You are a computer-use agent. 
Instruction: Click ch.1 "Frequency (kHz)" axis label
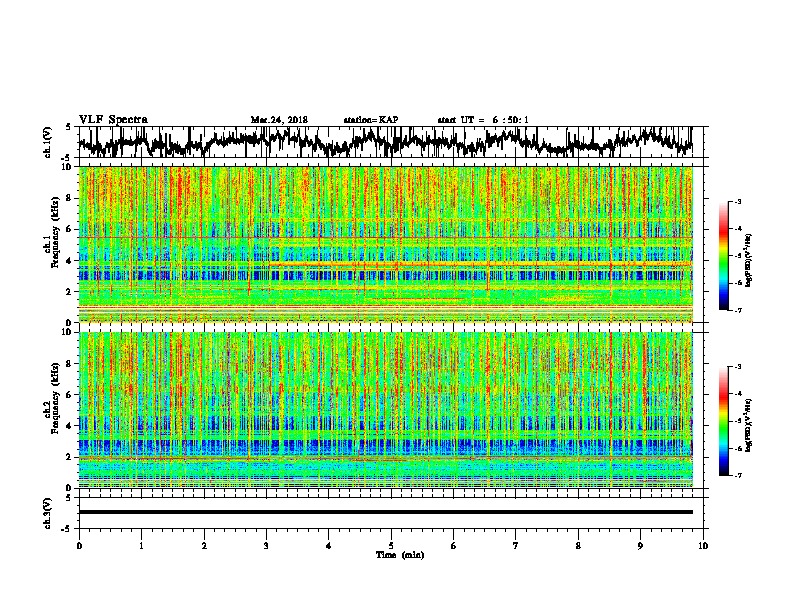[x=55, y=230]
